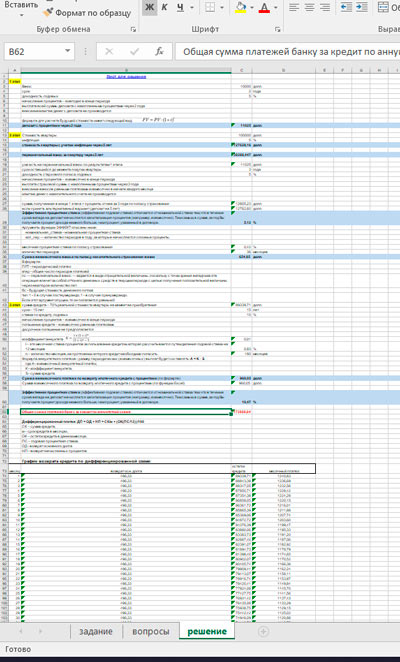Switch to the вопросы sheet tab
This screenshot has height=662, width=400.
coord(151,632)
